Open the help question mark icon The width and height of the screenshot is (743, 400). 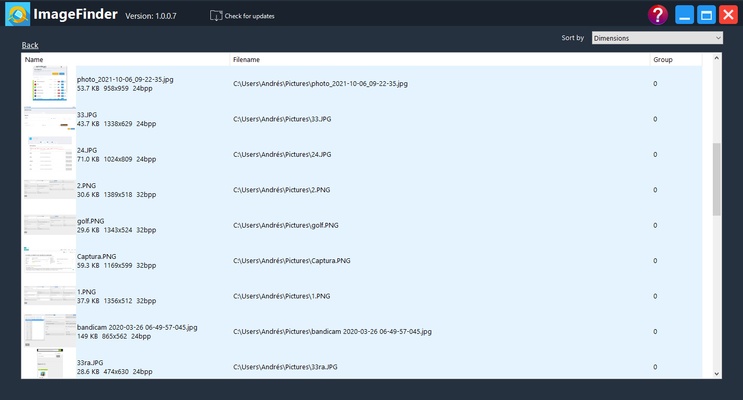pyautogui.click(x=658, y=15)
